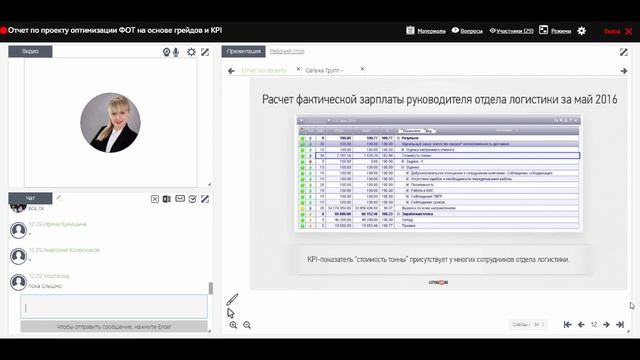Screen dimensions: 640x360
Task: Open the second document tab
Action: pos(324,70)
